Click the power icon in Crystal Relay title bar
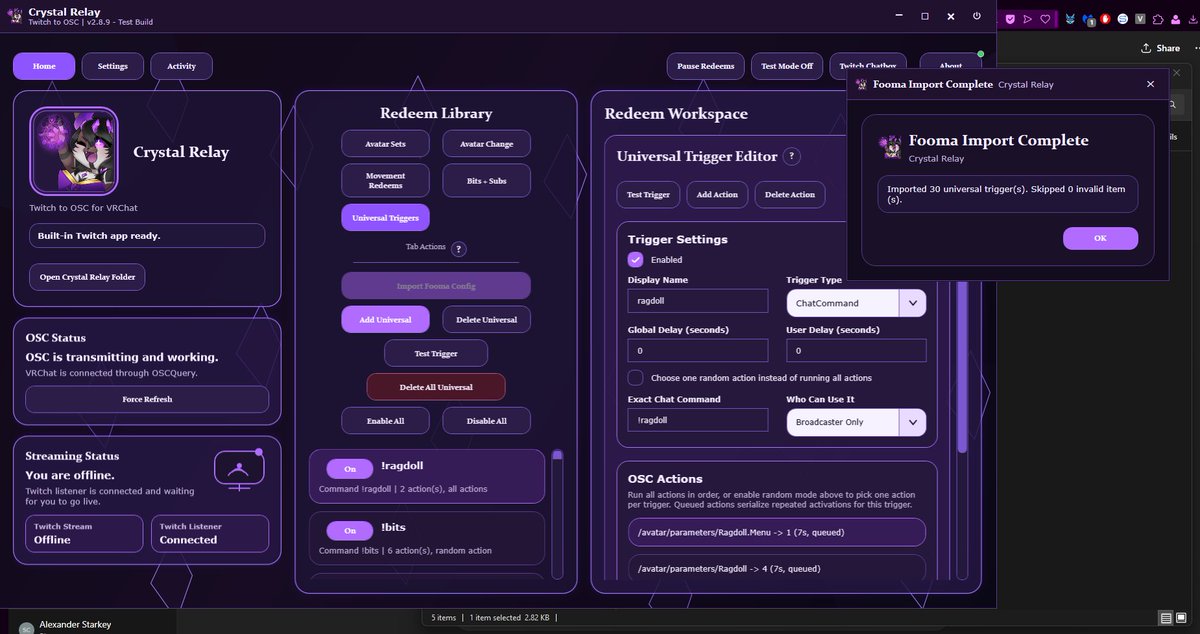 [976, 16]
